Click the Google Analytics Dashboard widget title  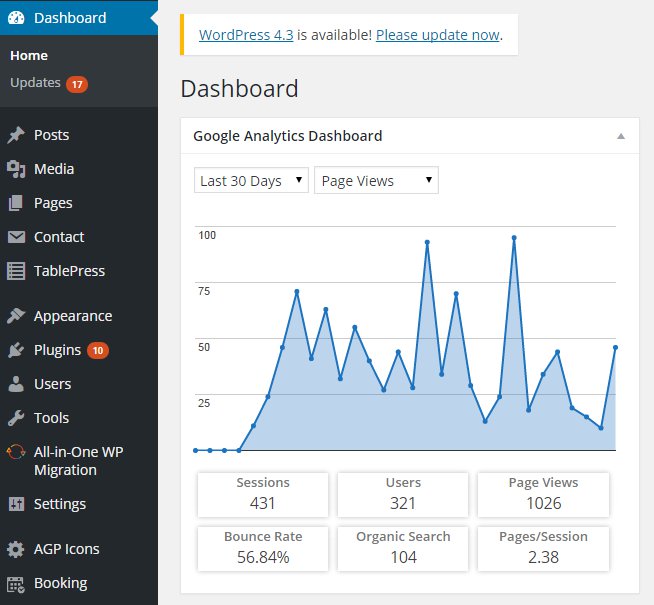(x=288, y=136)
